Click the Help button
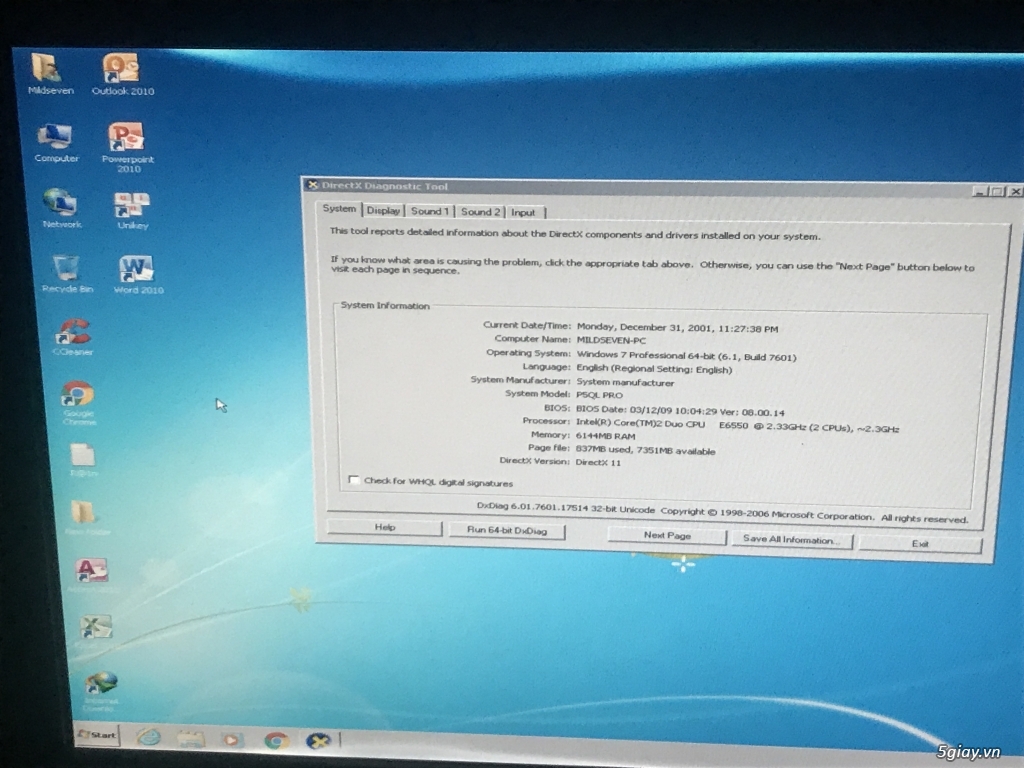The height and width of the screenshot is (768, 1024). click(385, 527)
